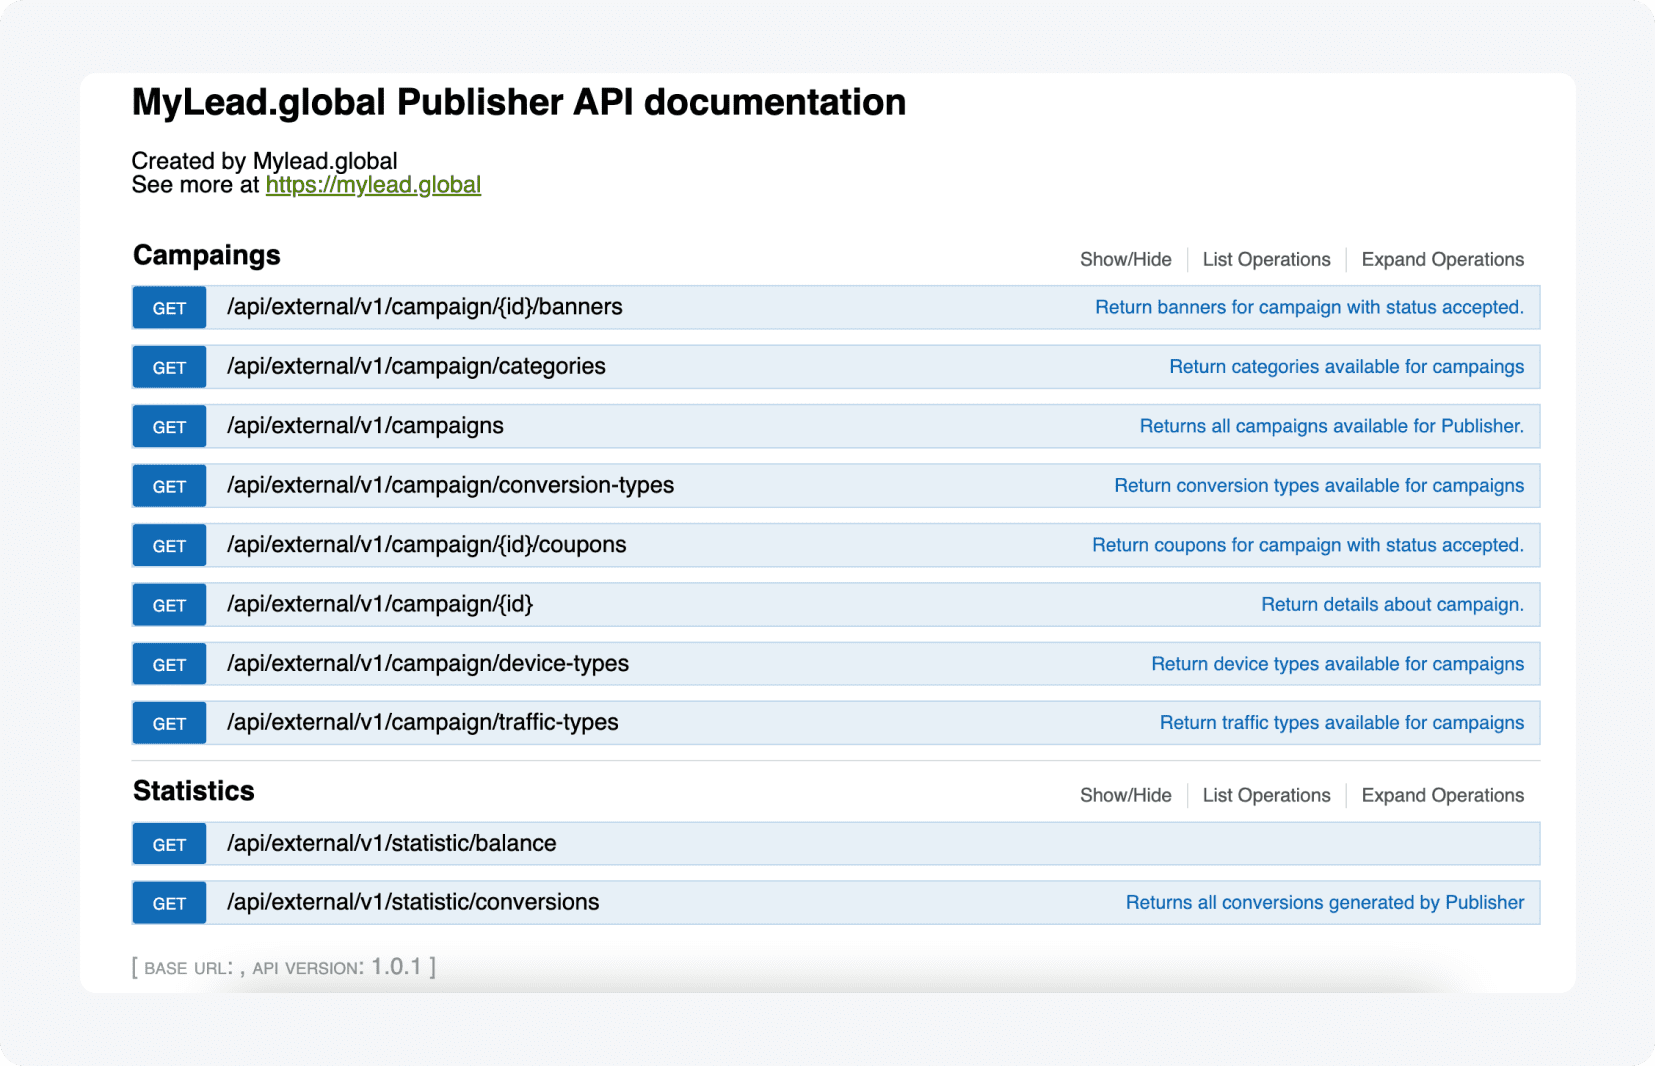
Task: Expand the campaign/{id}/coupons endpoint row
Action: click(427, 545)
